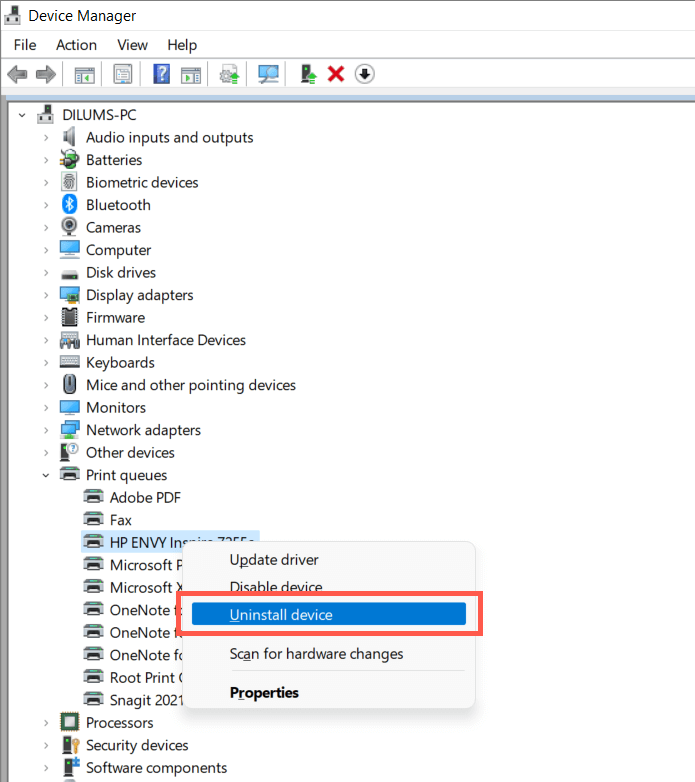Select the Security devices label
The width and height of the screenshot is (695, 782).
pyautogui.click(x=137, y=745)
